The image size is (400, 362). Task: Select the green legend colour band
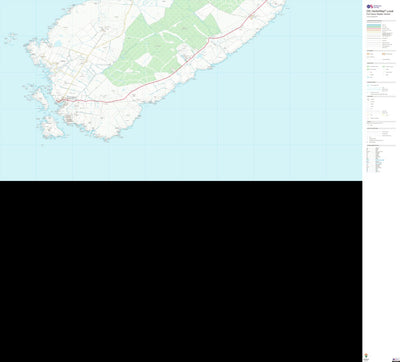click(374, 27)
